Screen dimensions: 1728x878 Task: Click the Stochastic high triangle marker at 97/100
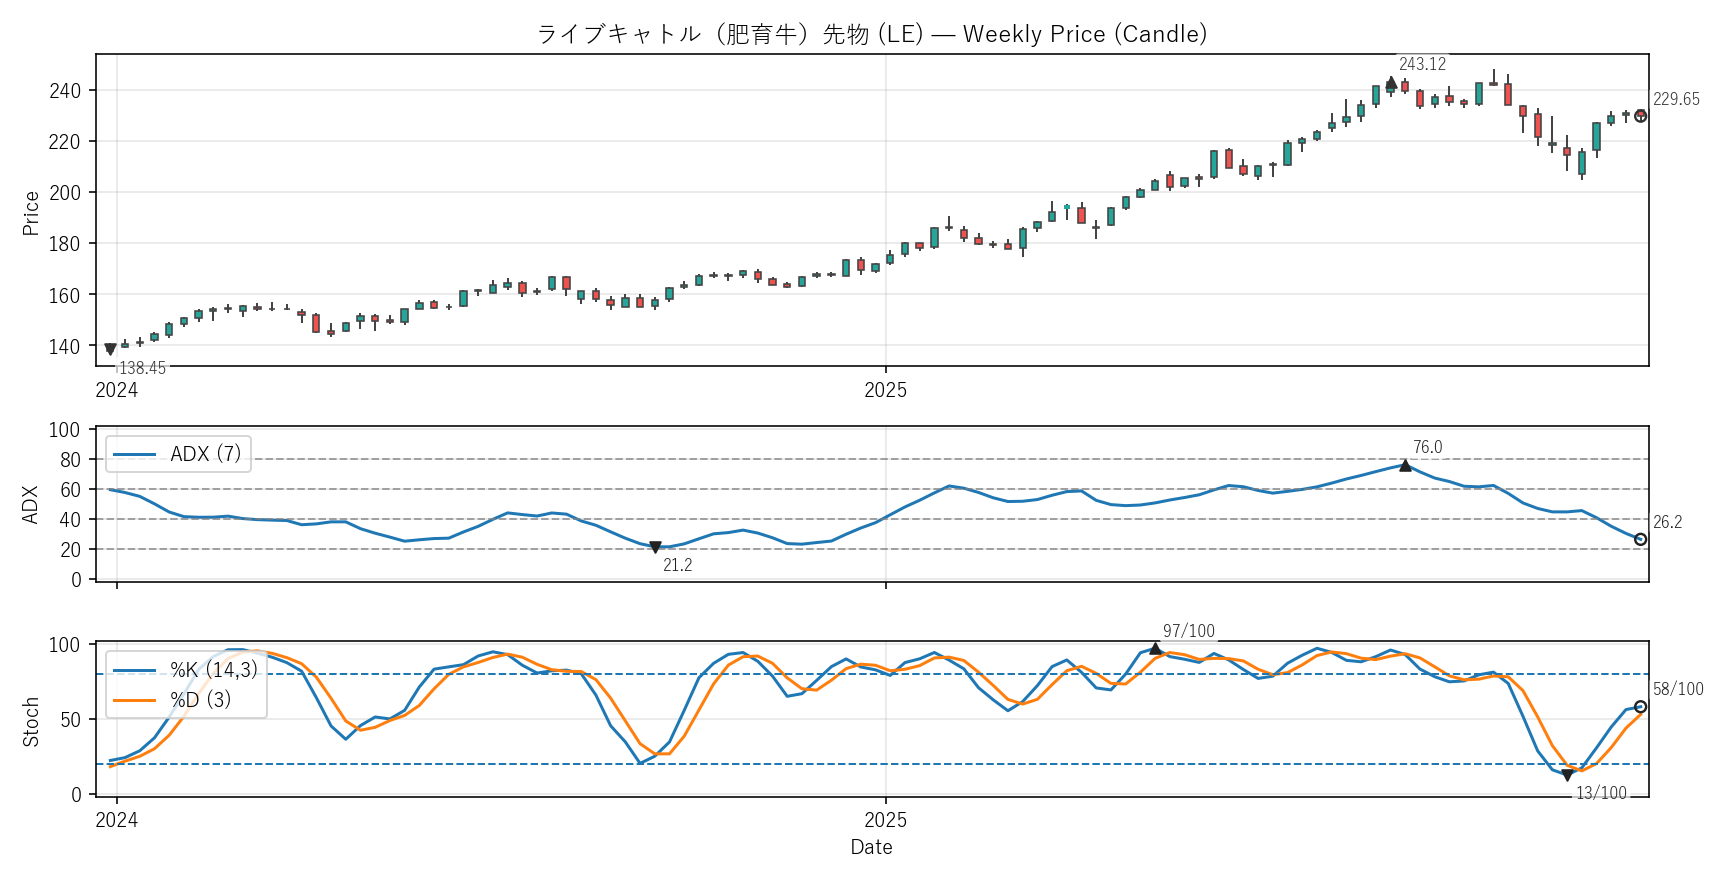point(1156,649)
